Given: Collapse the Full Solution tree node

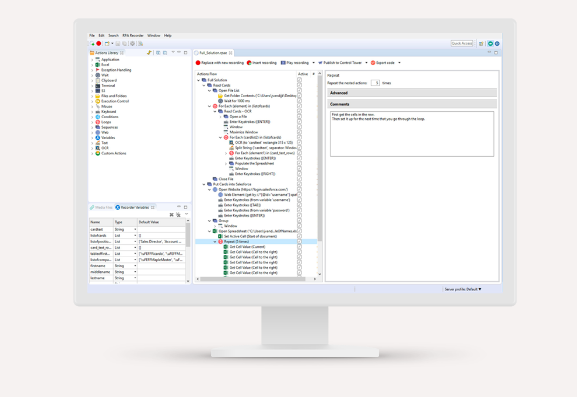Looking at the screenshot, I should coord(199,80).
